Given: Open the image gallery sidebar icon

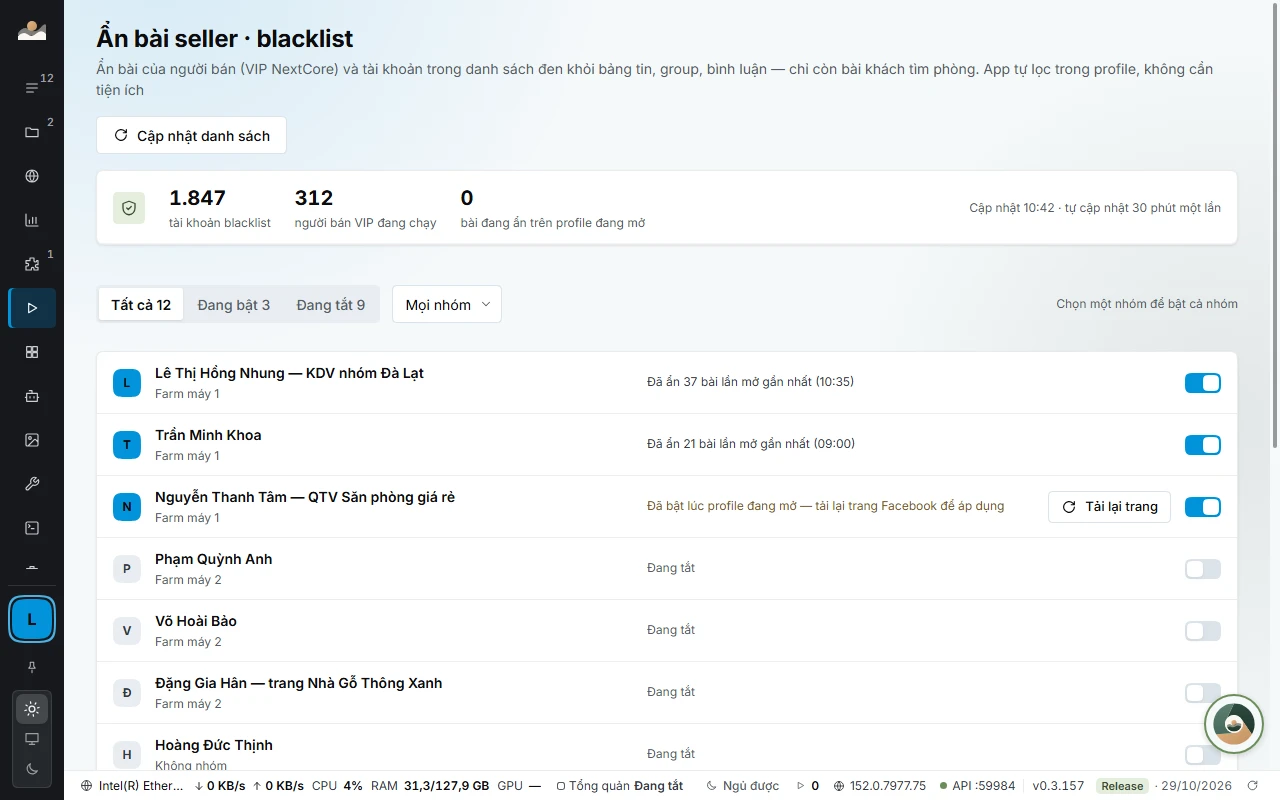Looking at the screenshot, I should [x=32, y=440].
